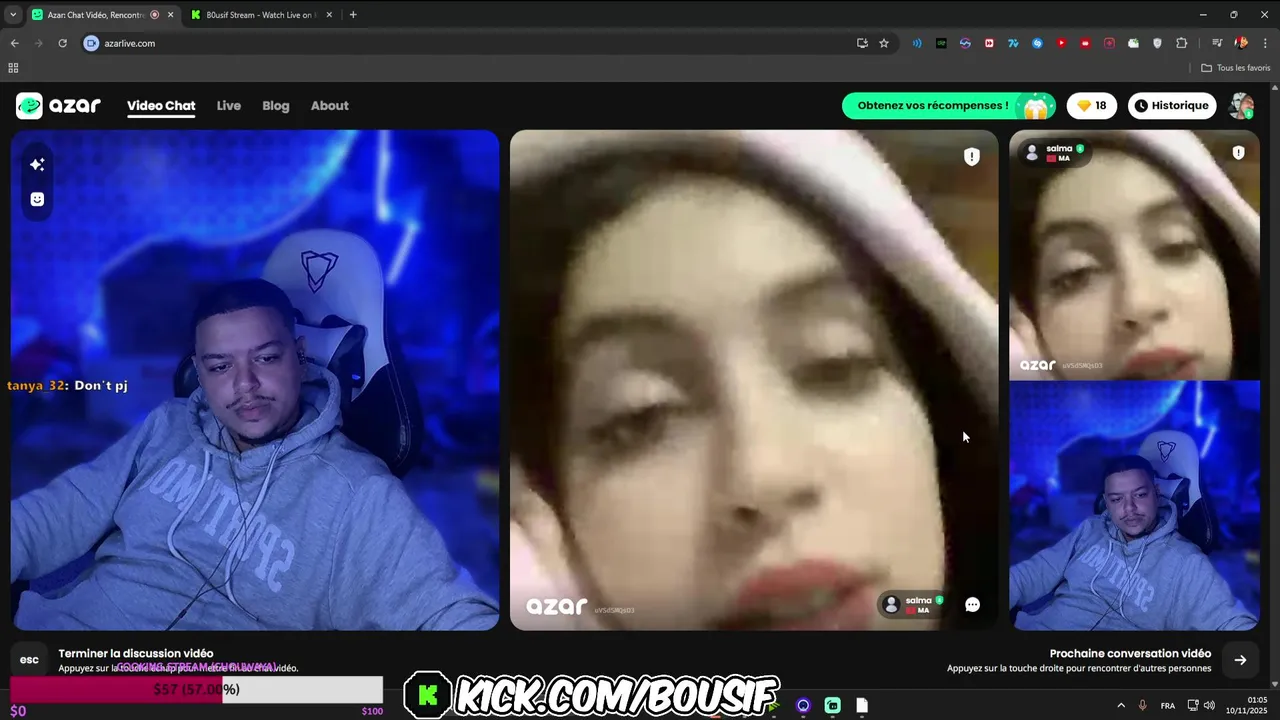Show hidden system tray icons chevron

tap(1120, 706)
